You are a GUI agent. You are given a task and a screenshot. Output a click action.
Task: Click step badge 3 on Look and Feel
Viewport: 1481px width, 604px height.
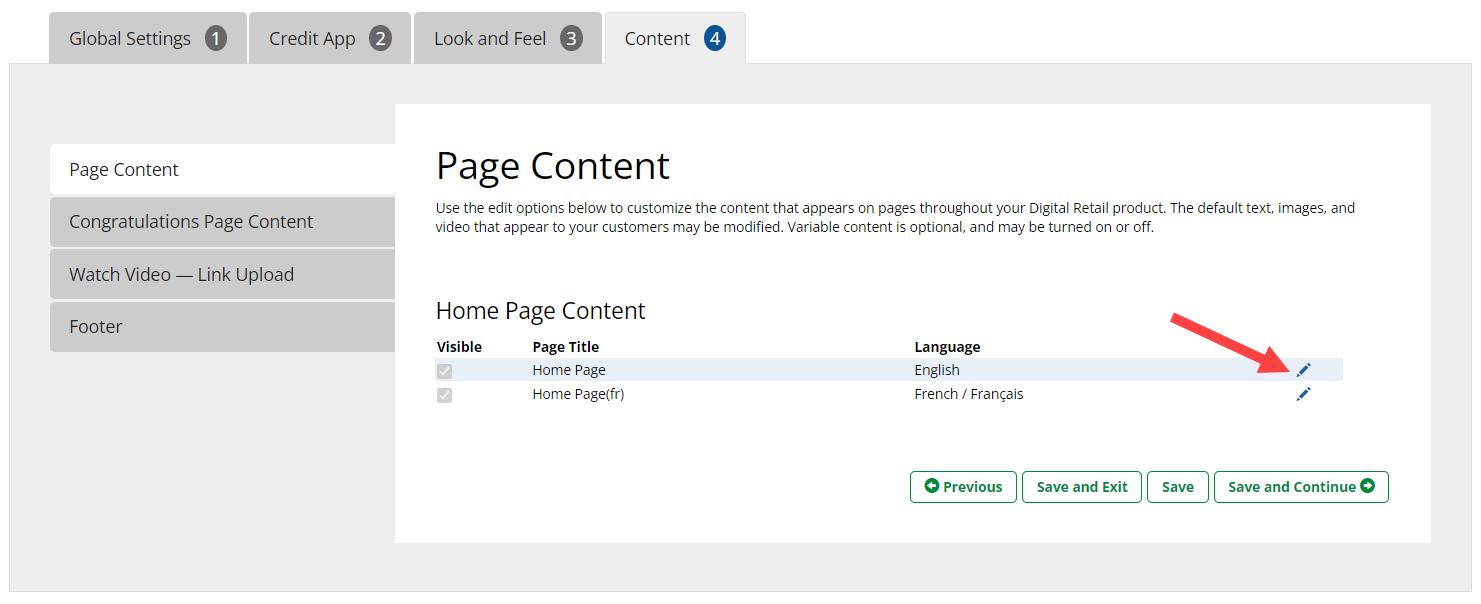(x=571, y=39)
